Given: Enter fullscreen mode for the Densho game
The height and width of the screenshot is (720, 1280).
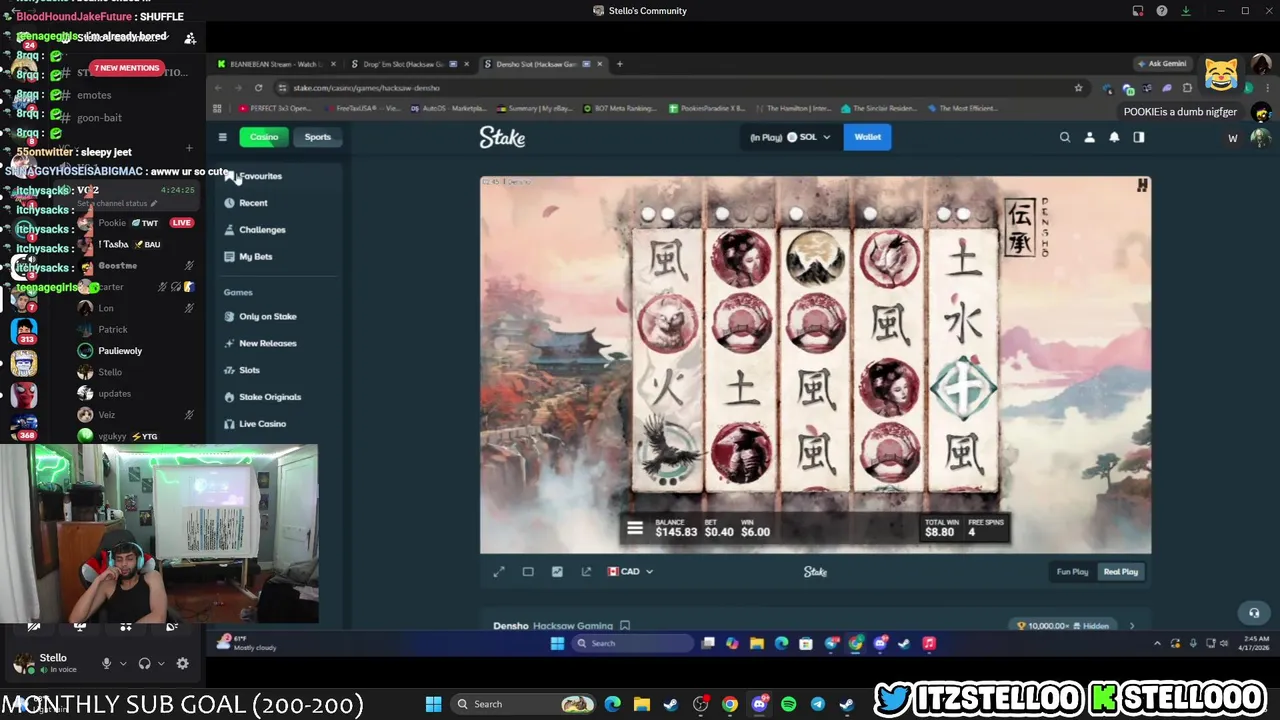Looking at the screenshot, I should (499, 571).
